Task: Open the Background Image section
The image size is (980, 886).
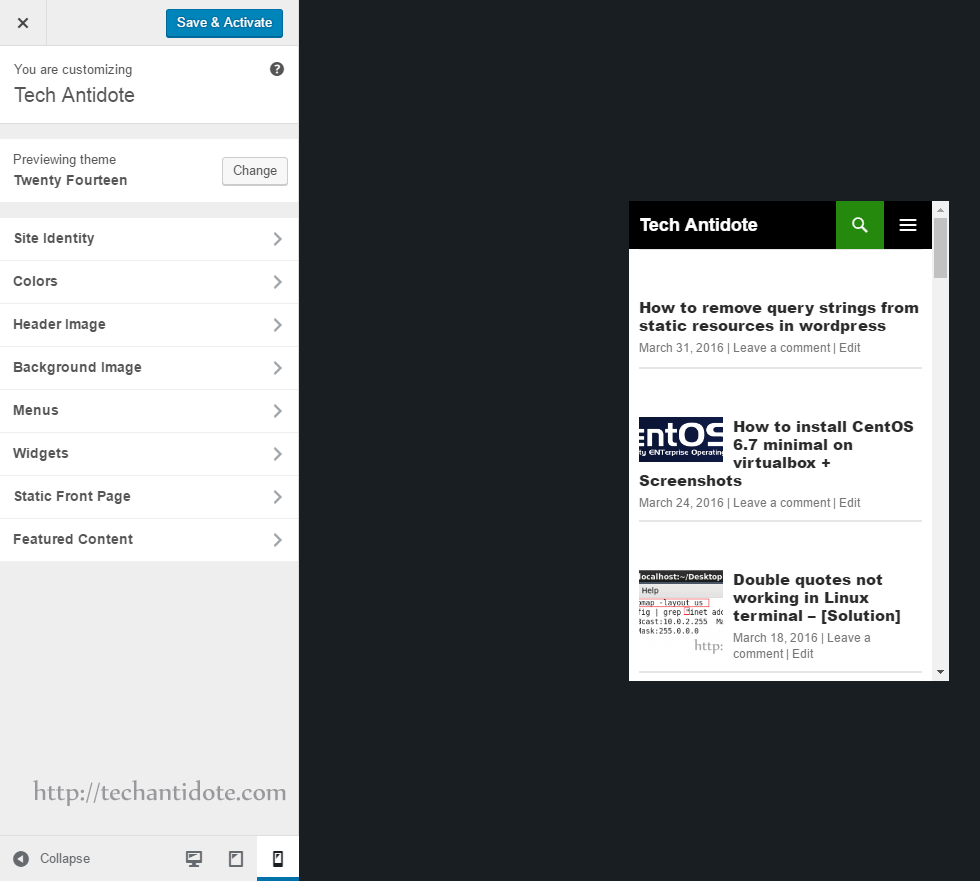Action: 149,367
